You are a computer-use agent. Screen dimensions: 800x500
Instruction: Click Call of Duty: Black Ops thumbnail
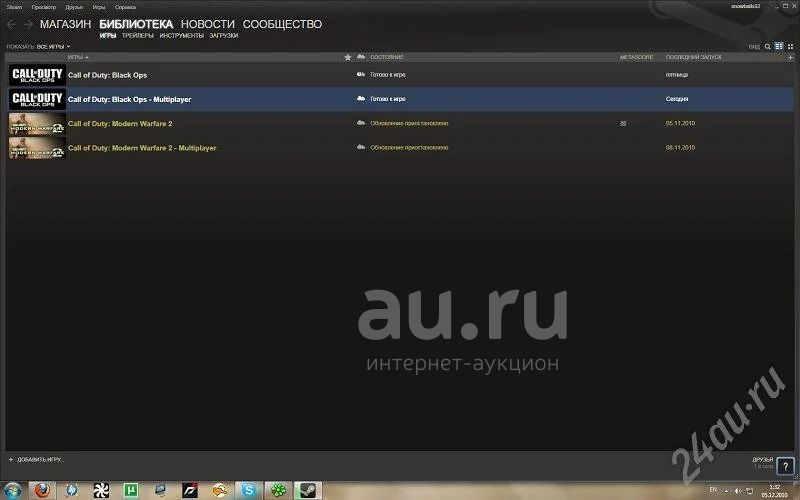(37, 75)
